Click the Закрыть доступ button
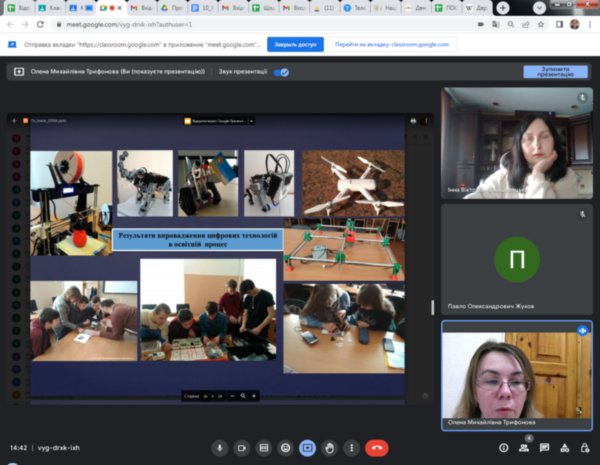This screenshot has width=600, height=465. [x=295, y=44]
